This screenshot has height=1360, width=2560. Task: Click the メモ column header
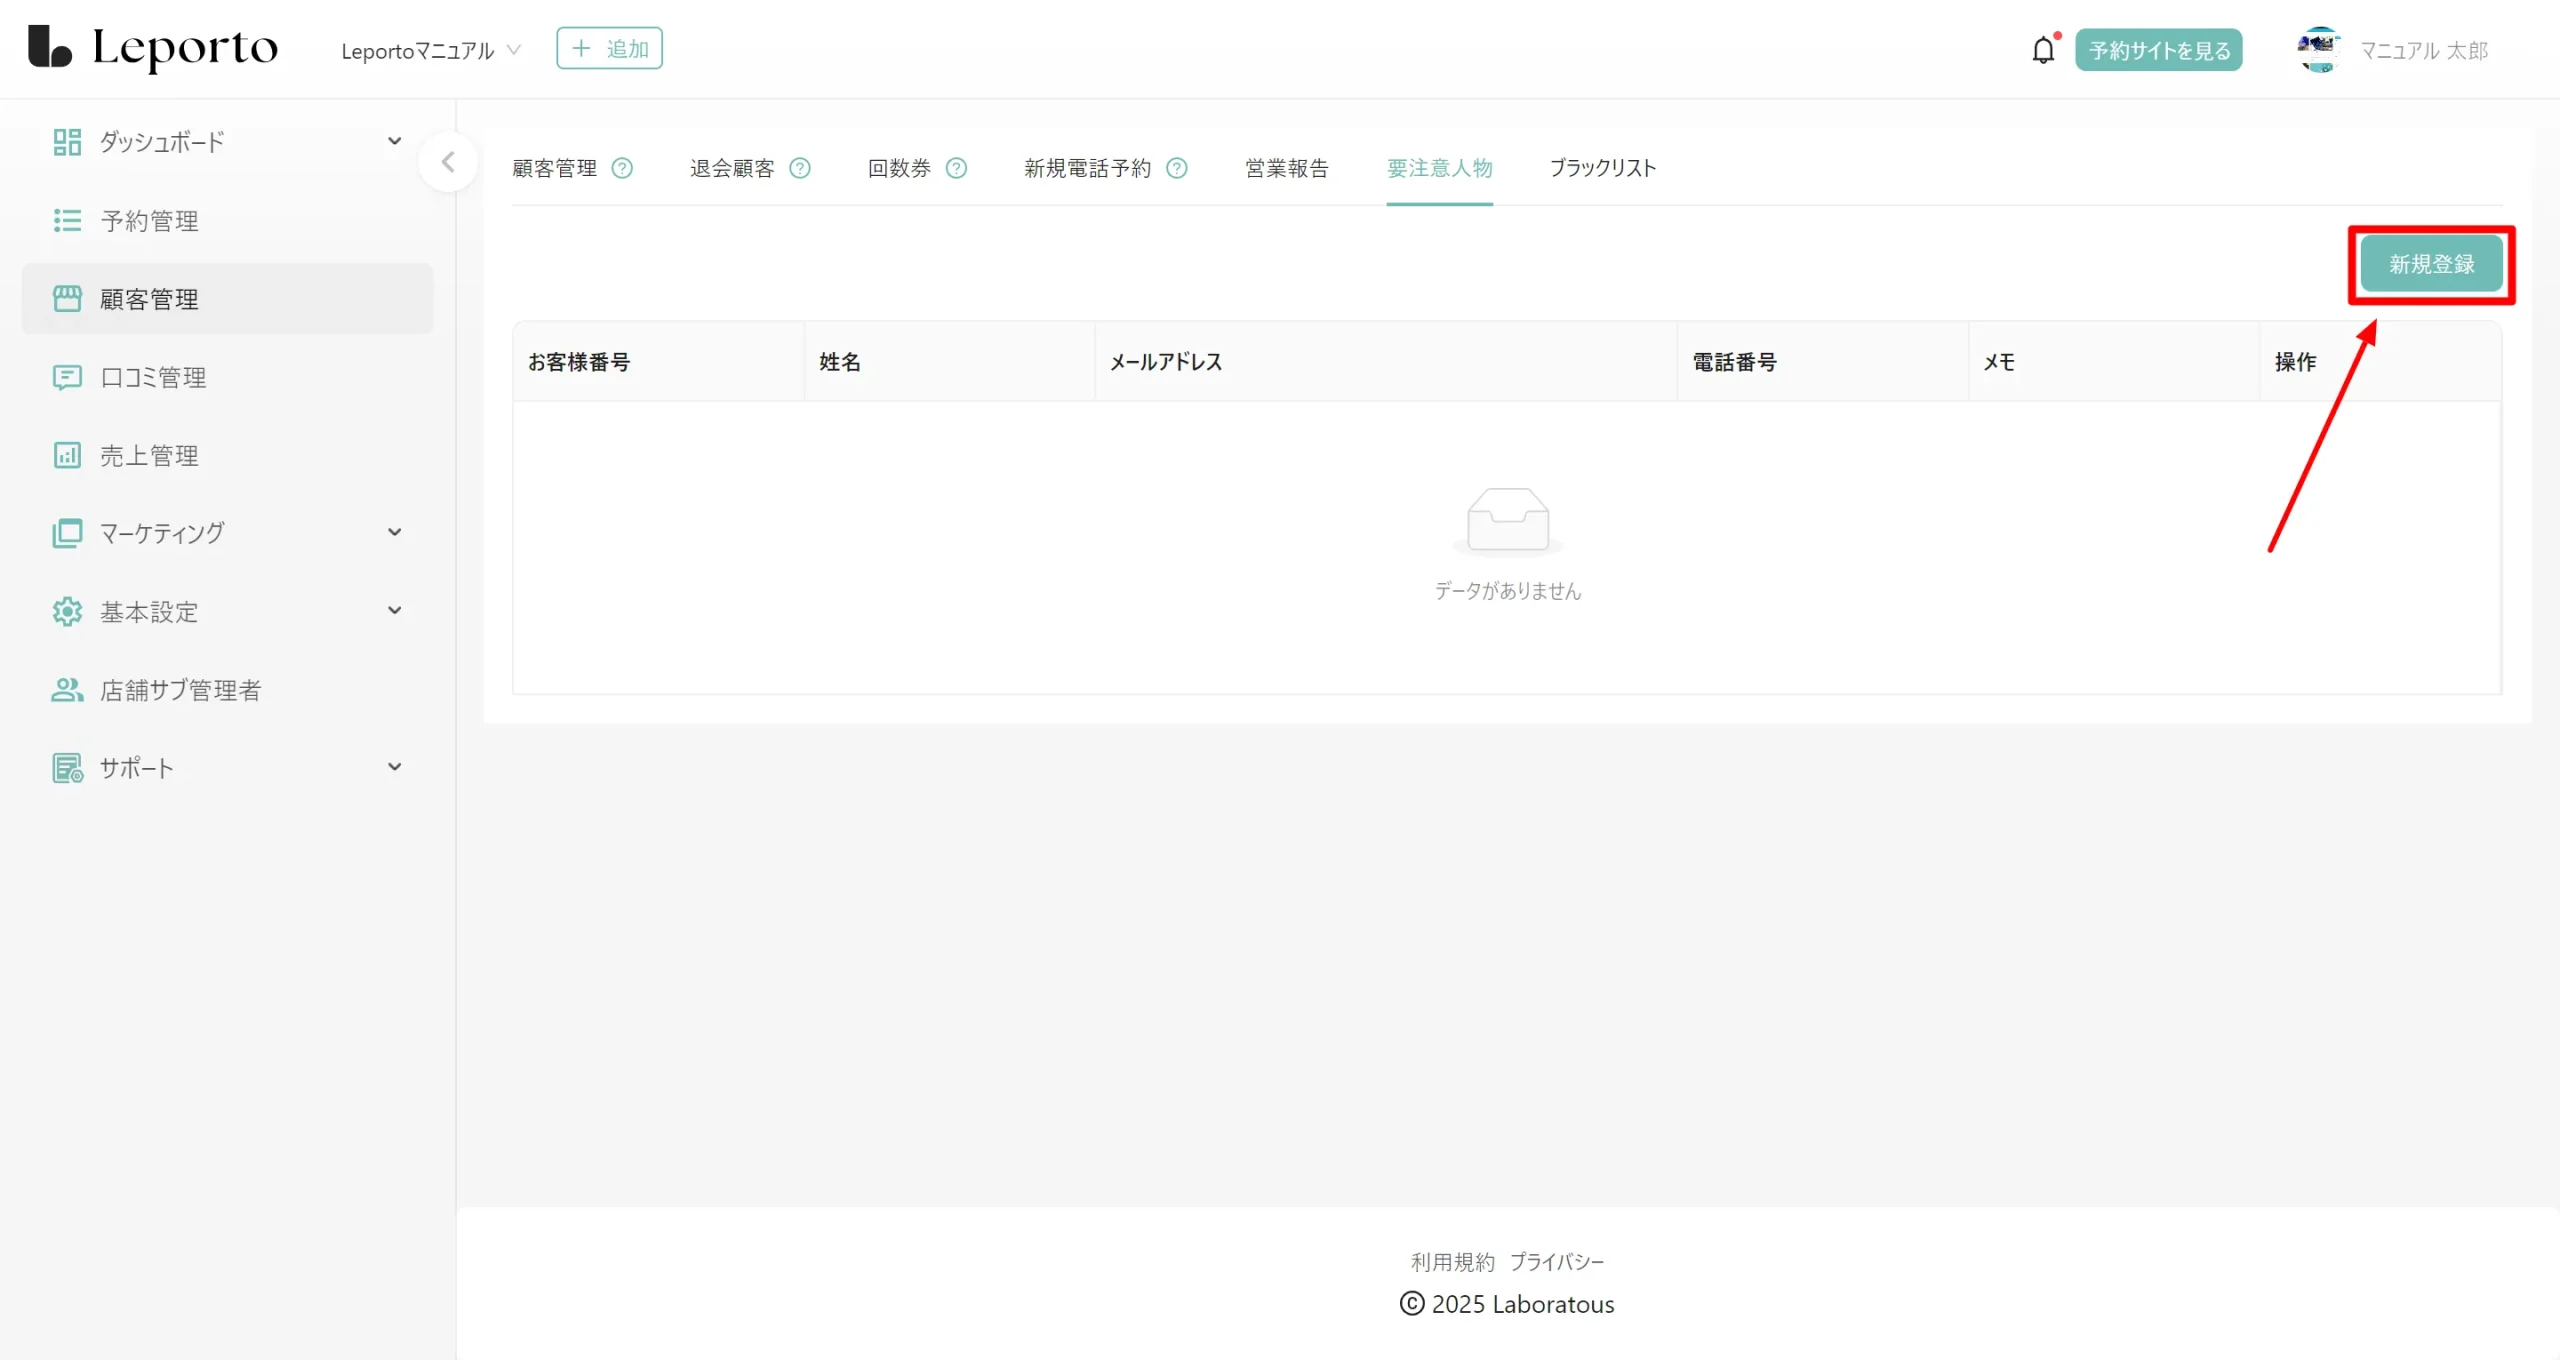2114,362
